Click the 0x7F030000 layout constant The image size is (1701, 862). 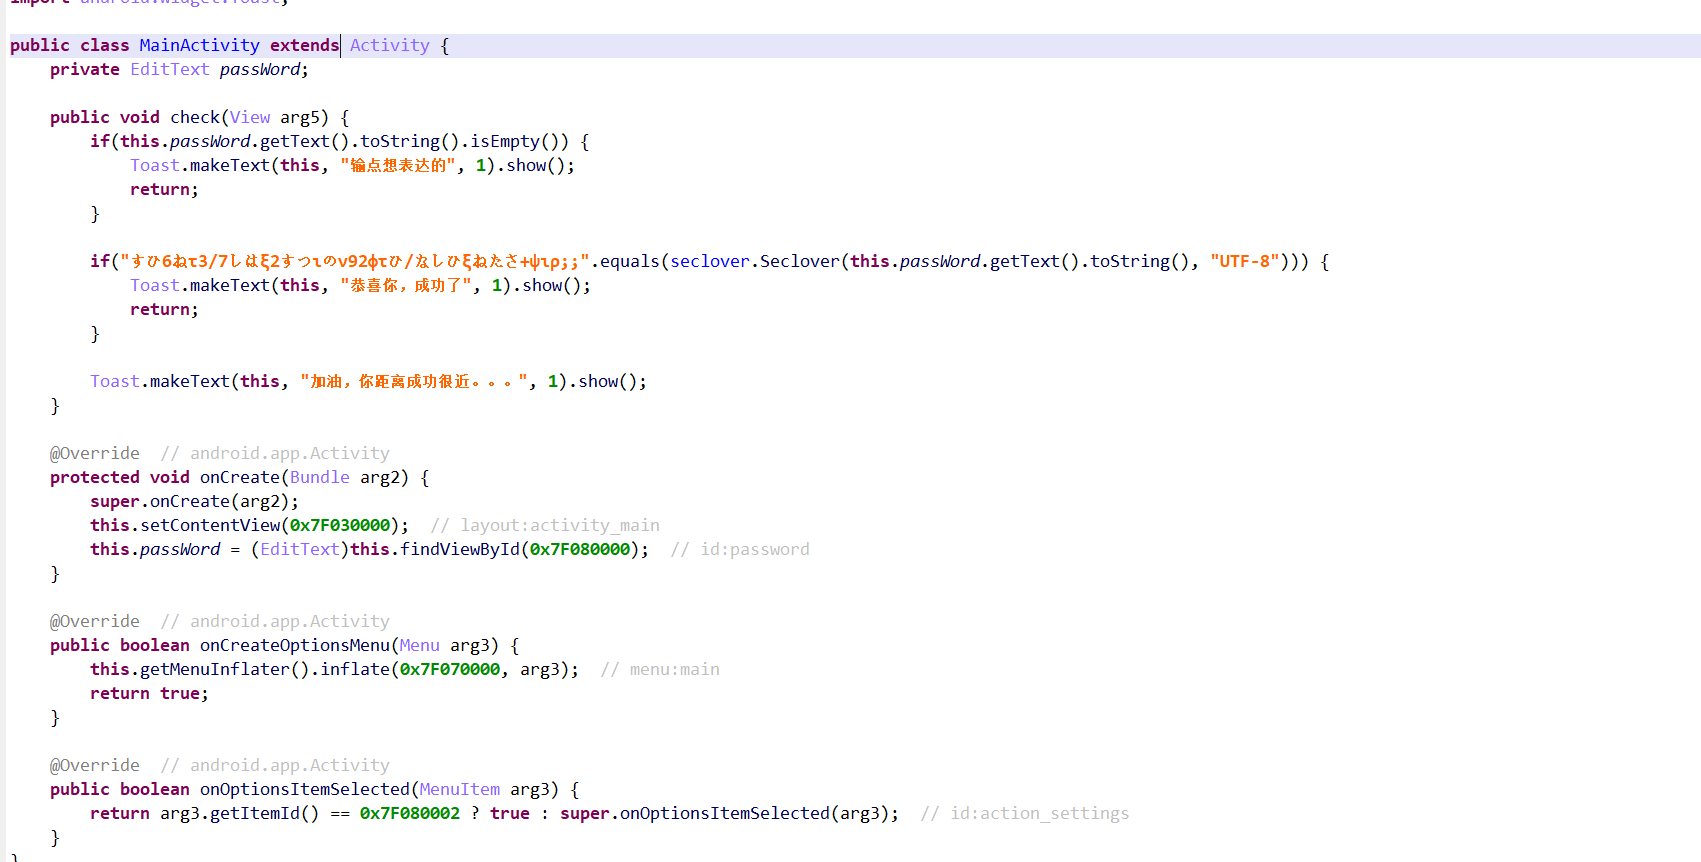(340, 526)
